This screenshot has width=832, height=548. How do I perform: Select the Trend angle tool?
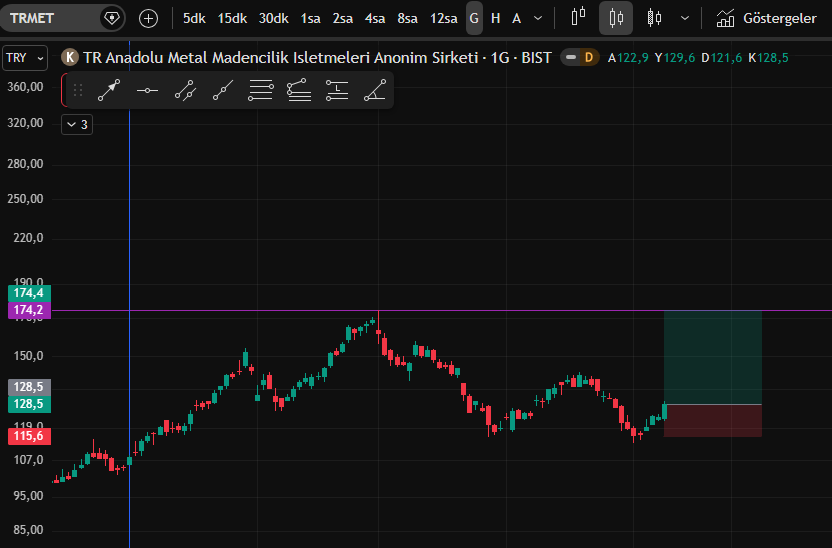375,90
